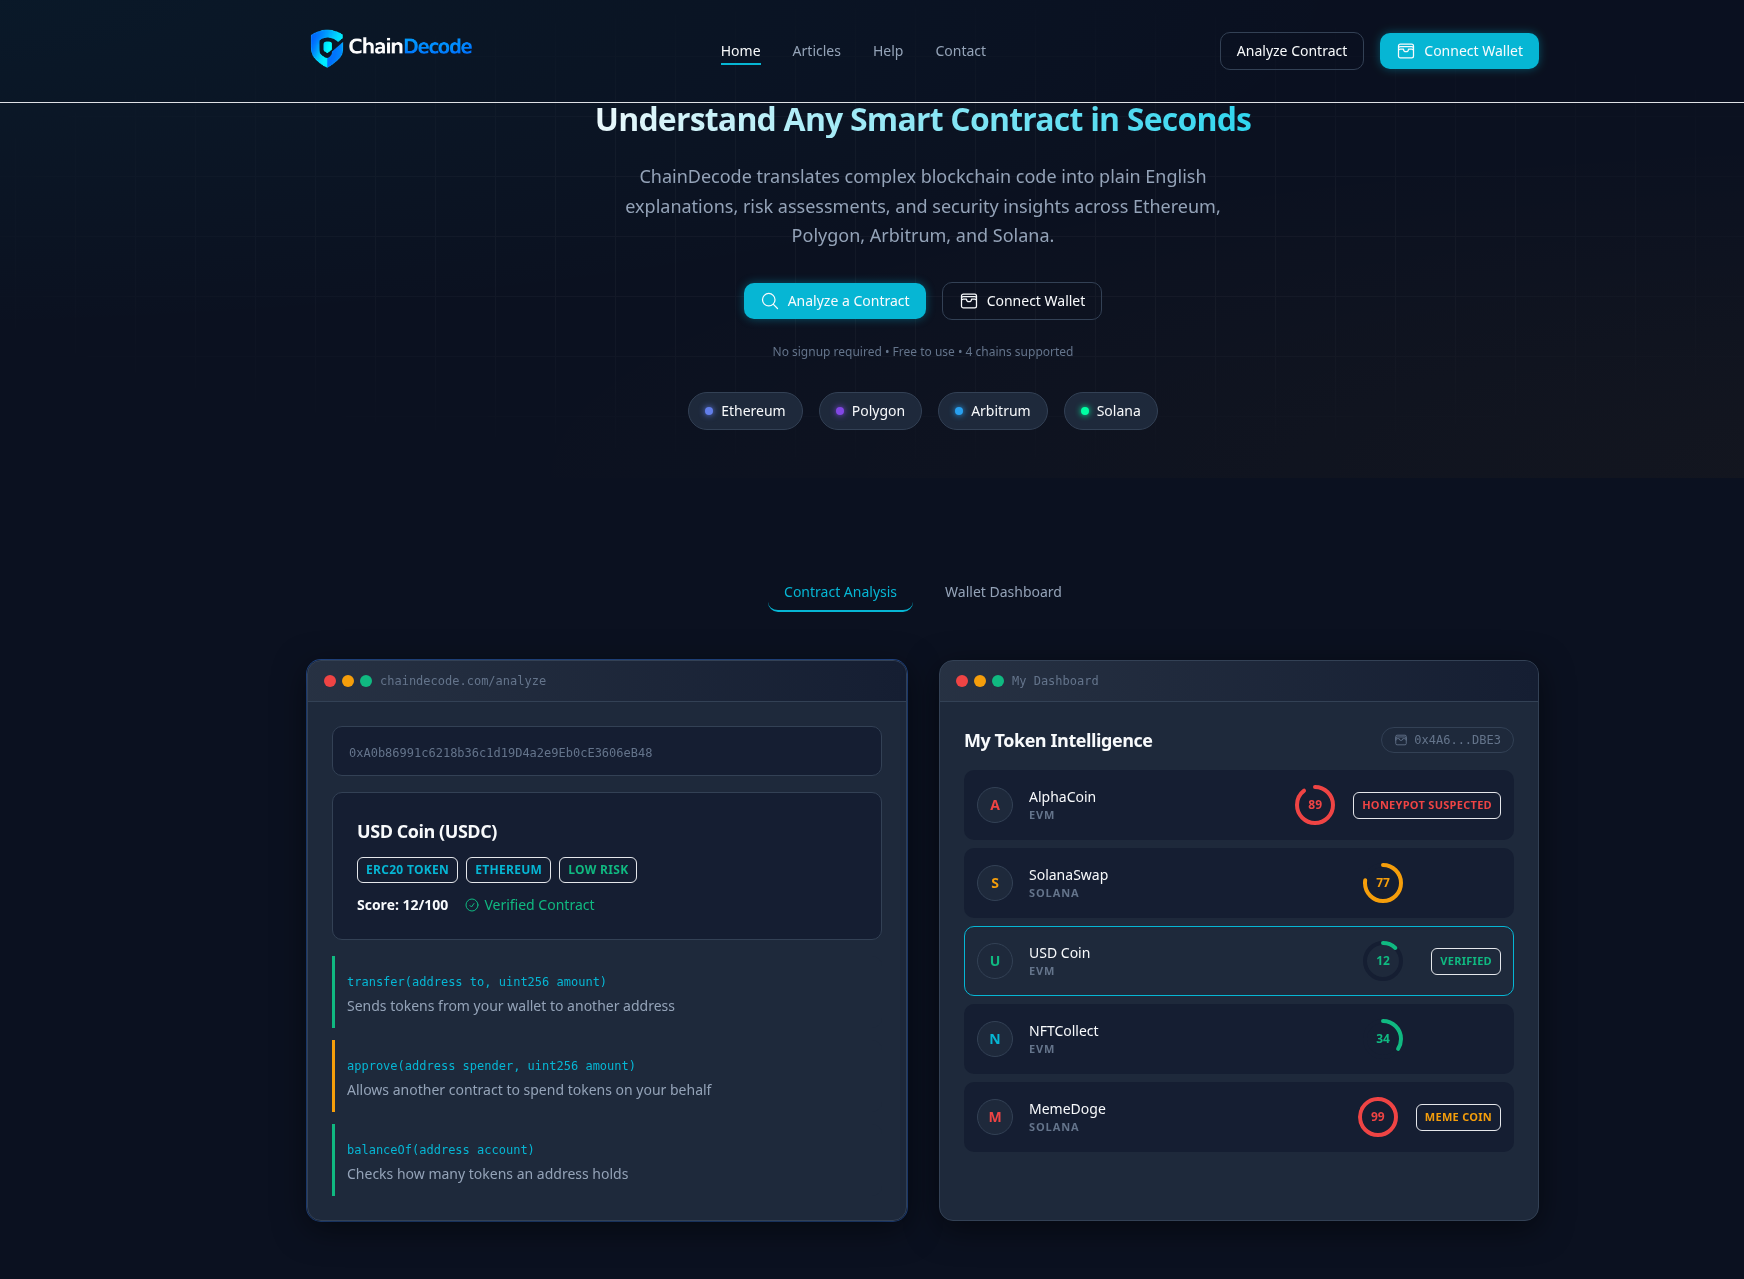Click the wallet icon in hero Connect Wallet
Viewport: 1744px width, 1279px height.
(969, 301)
